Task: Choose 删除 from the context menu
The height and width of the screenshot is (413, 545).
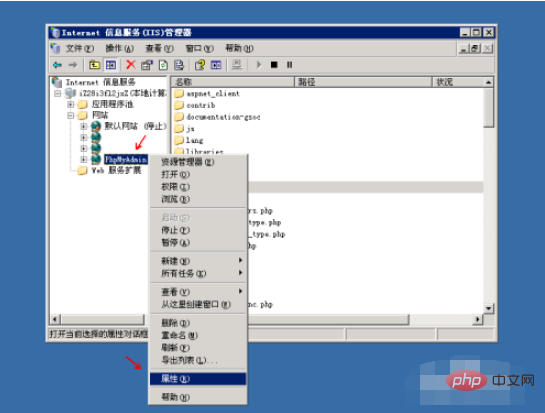Action: point(198,323)
